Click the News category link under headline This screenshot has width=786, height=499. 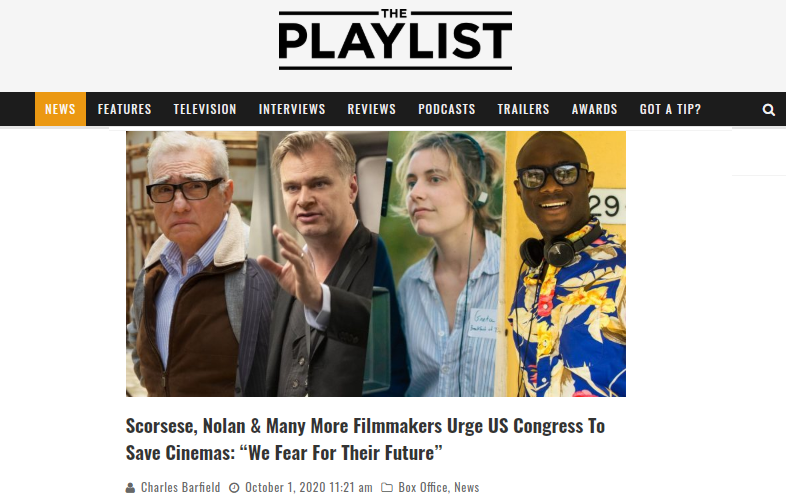coord(467,487)
